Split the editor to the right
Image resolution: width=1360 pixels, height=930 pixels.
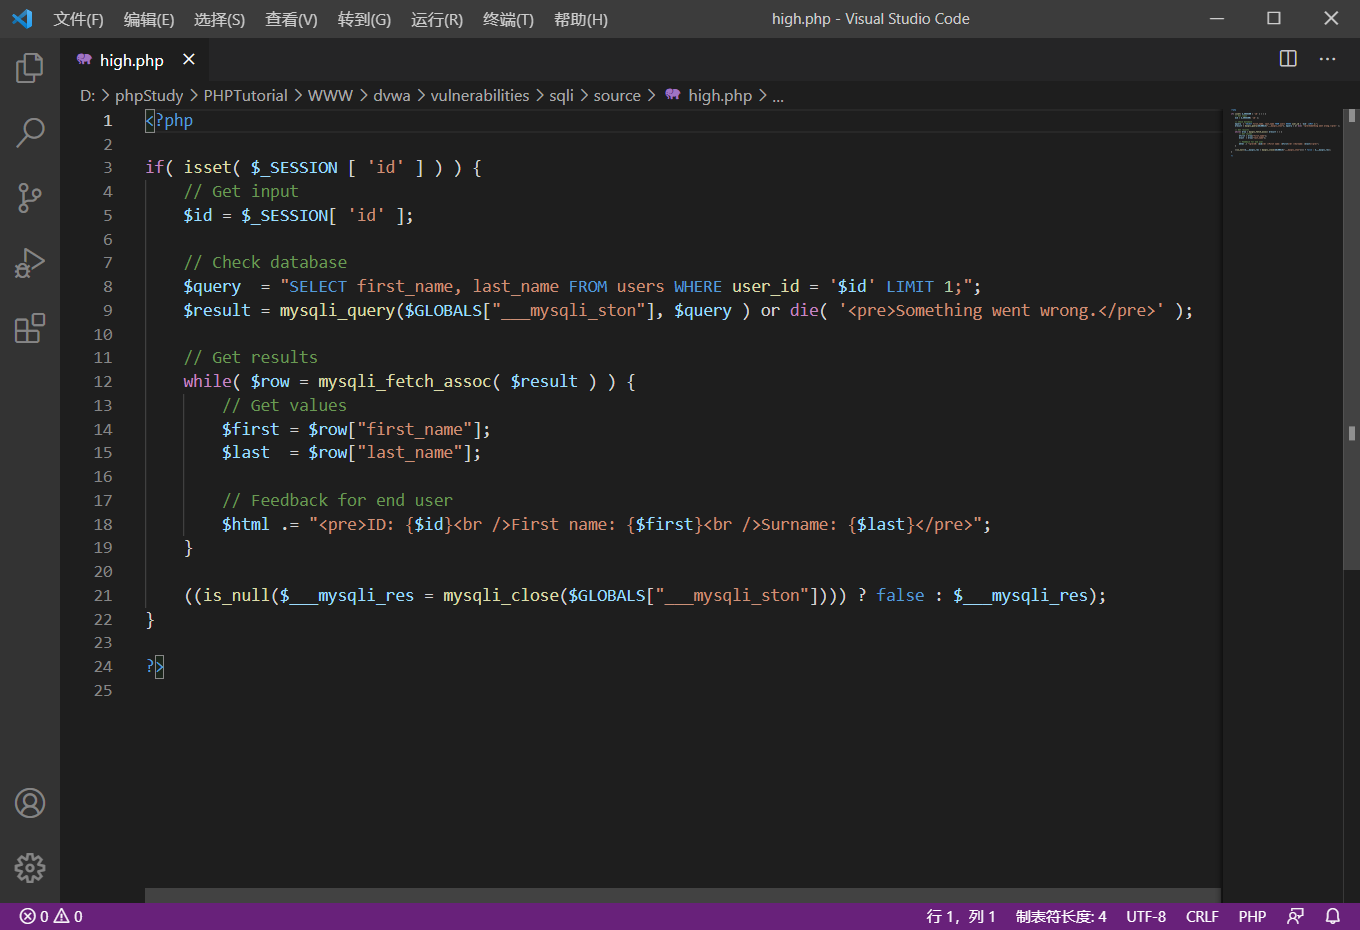click(1288, 59)
